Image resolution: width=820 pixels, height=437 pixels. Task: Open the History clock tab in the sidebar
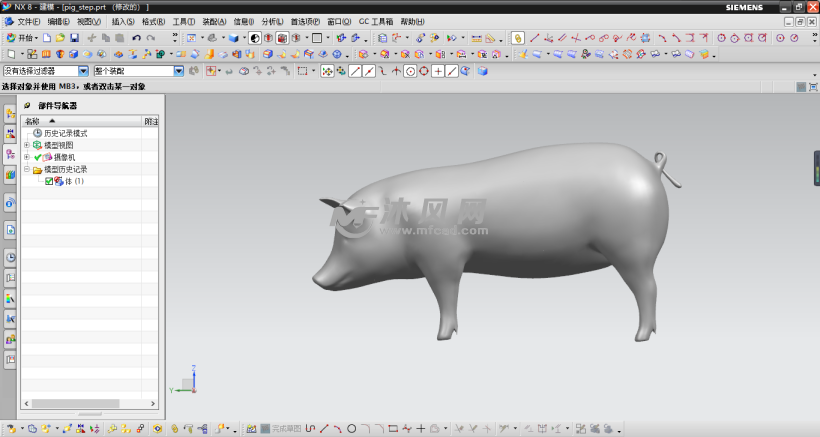coord(11,257)
